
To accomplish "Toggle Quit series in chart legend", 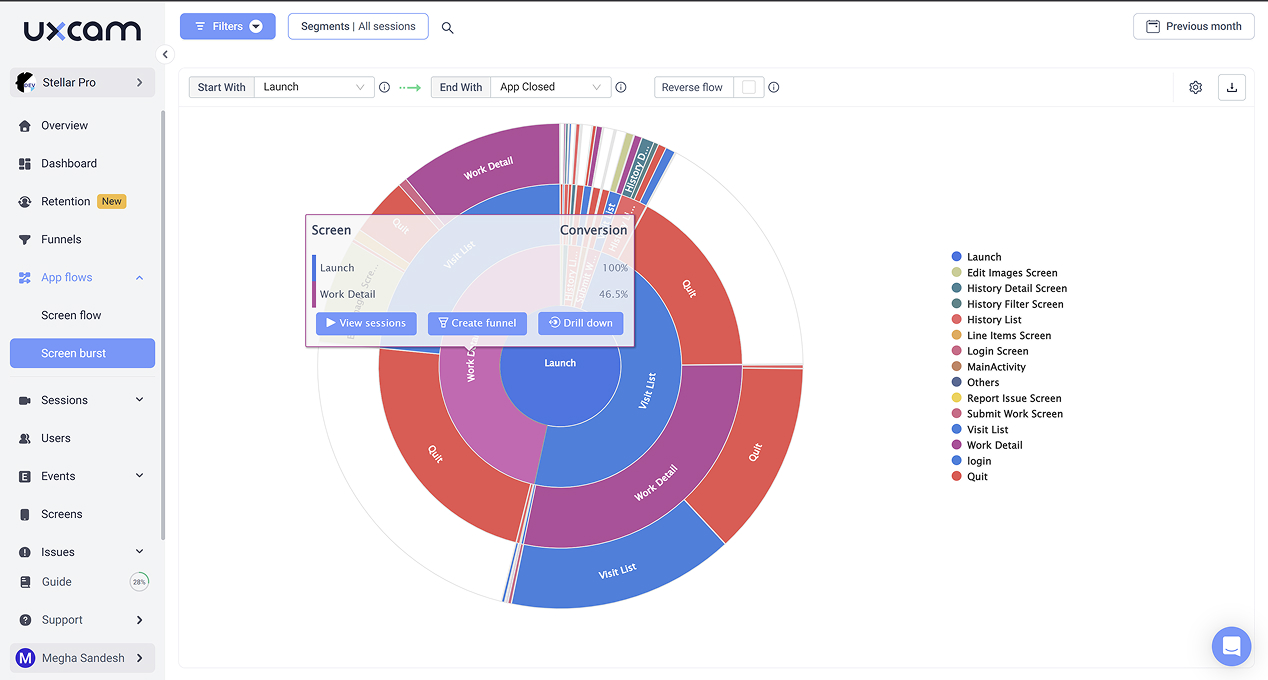I will 976,477.
